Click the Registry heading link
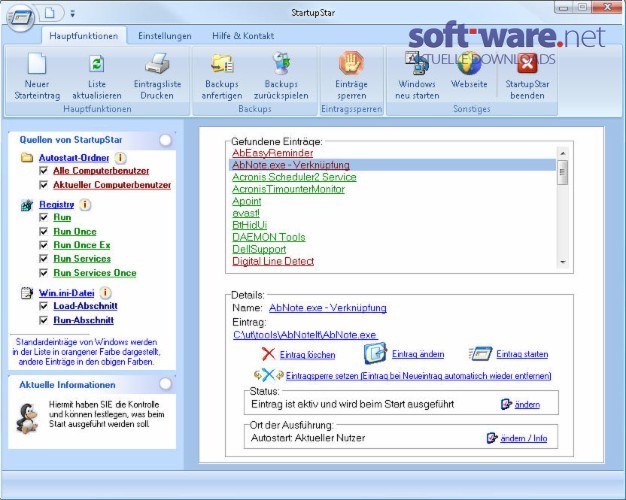 (x=57, y=204)
